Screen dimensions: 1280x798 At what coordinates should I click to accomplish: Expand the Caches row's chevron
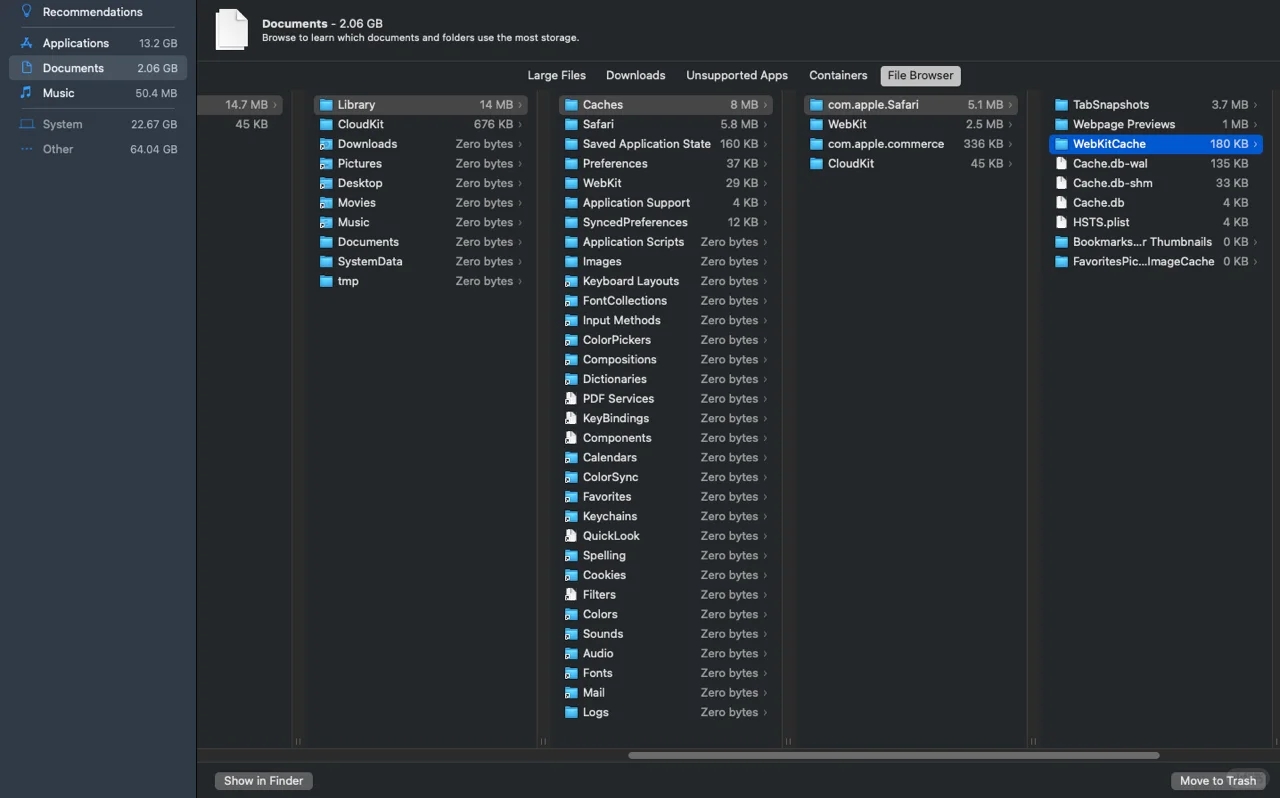[765, 105]
